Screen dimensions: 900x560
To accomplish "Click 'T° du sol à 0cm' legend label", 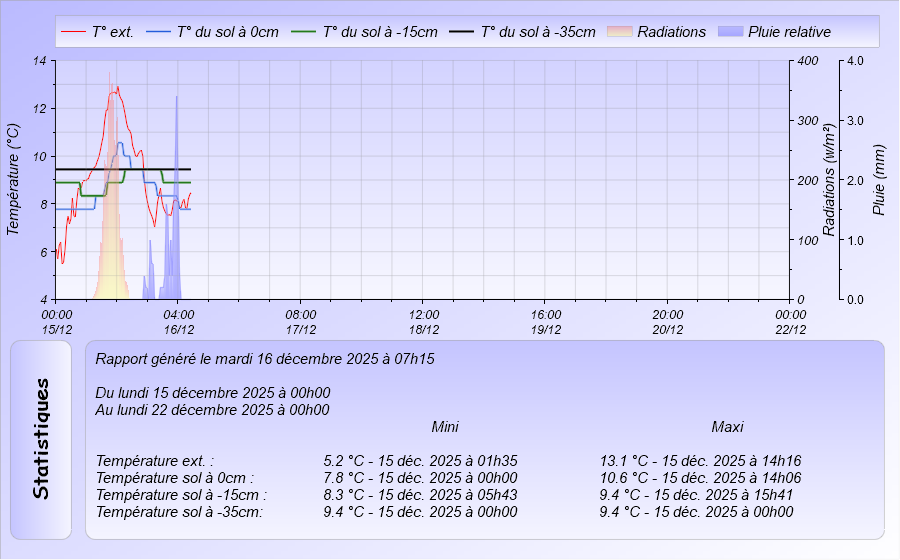I will pos(228,32).
